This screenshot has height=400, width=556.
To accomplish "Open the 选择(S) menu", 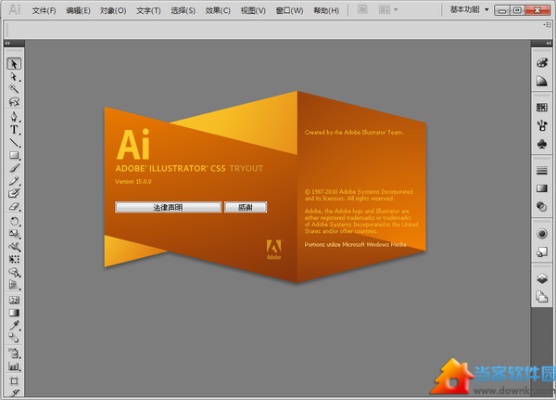I will click(183, 11).
